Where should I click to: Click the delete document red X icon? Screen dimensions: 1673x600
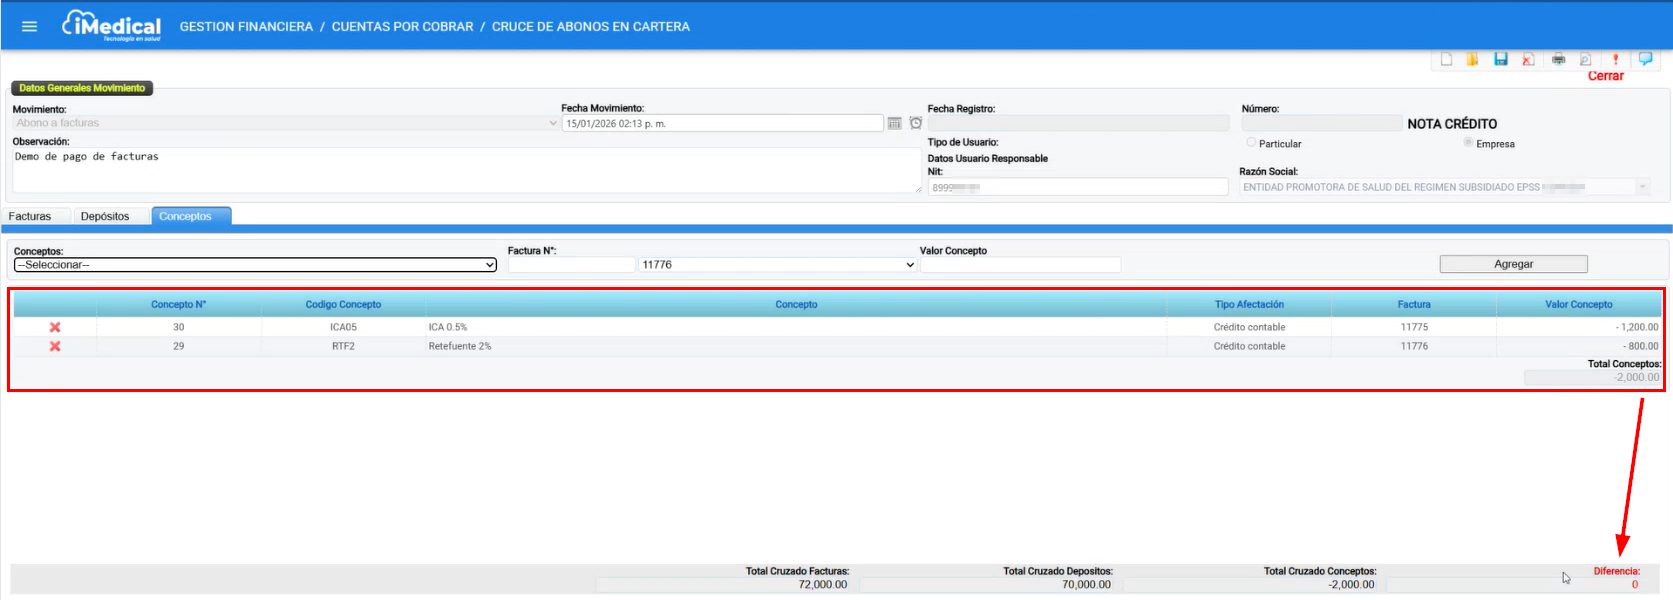pos(1528,60)
